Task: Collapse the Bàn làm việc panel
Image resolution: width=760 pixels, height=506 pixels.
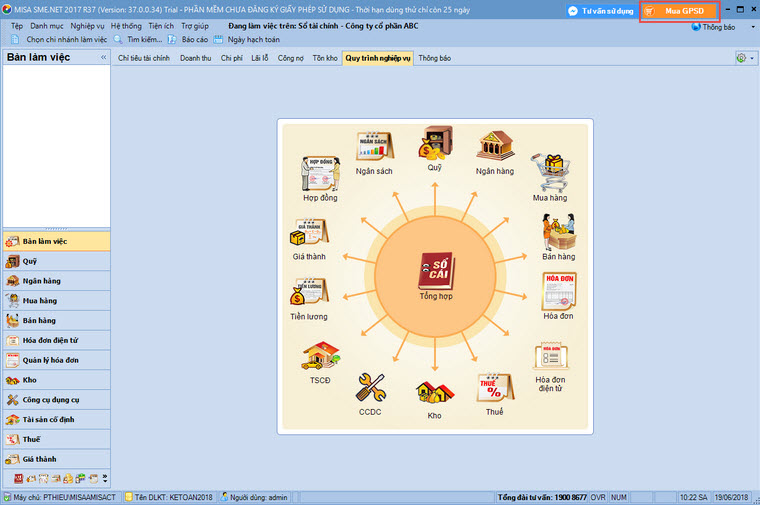Action: pos(104,58)
